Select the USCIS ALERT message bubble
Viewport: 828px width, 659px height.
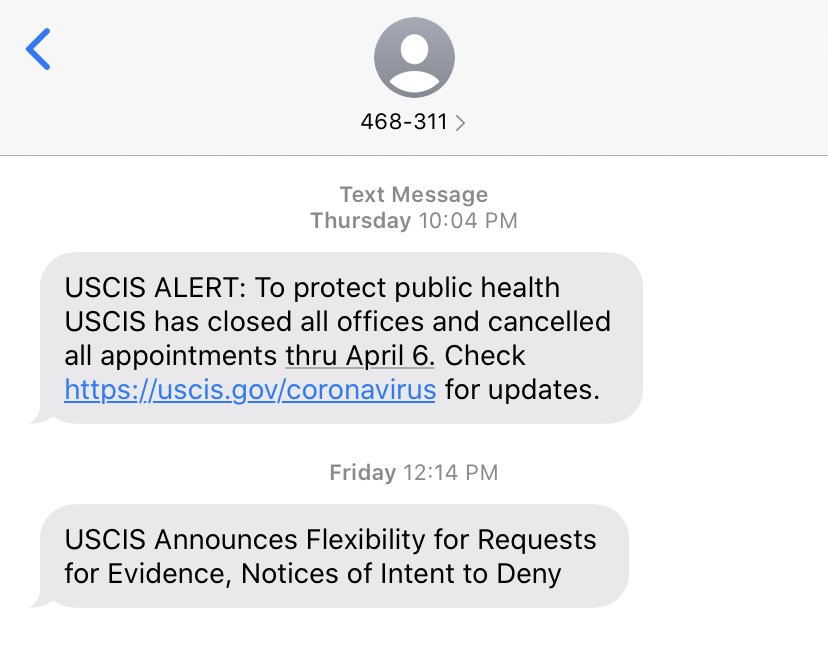(341, 338)
